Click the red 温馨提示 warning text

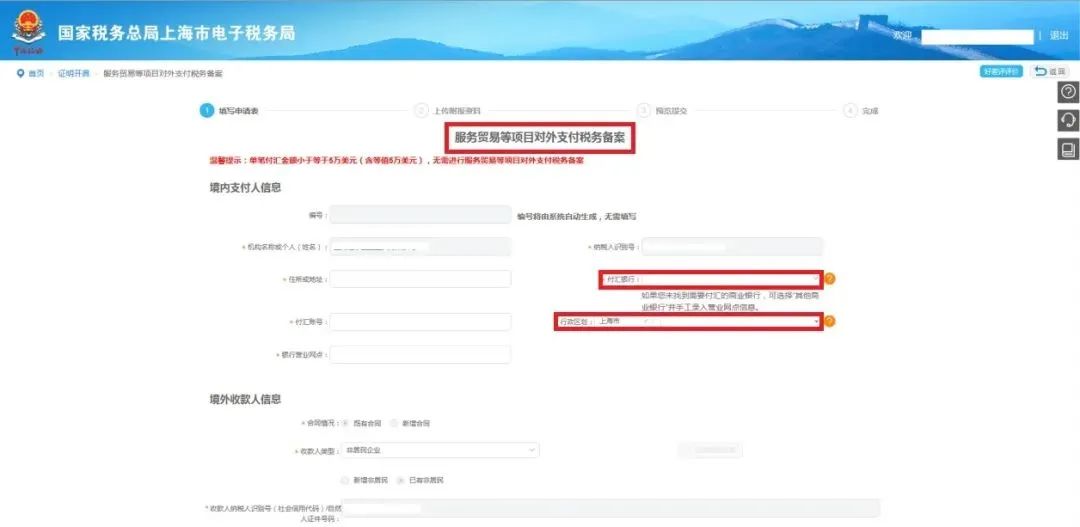click(397, 161)
